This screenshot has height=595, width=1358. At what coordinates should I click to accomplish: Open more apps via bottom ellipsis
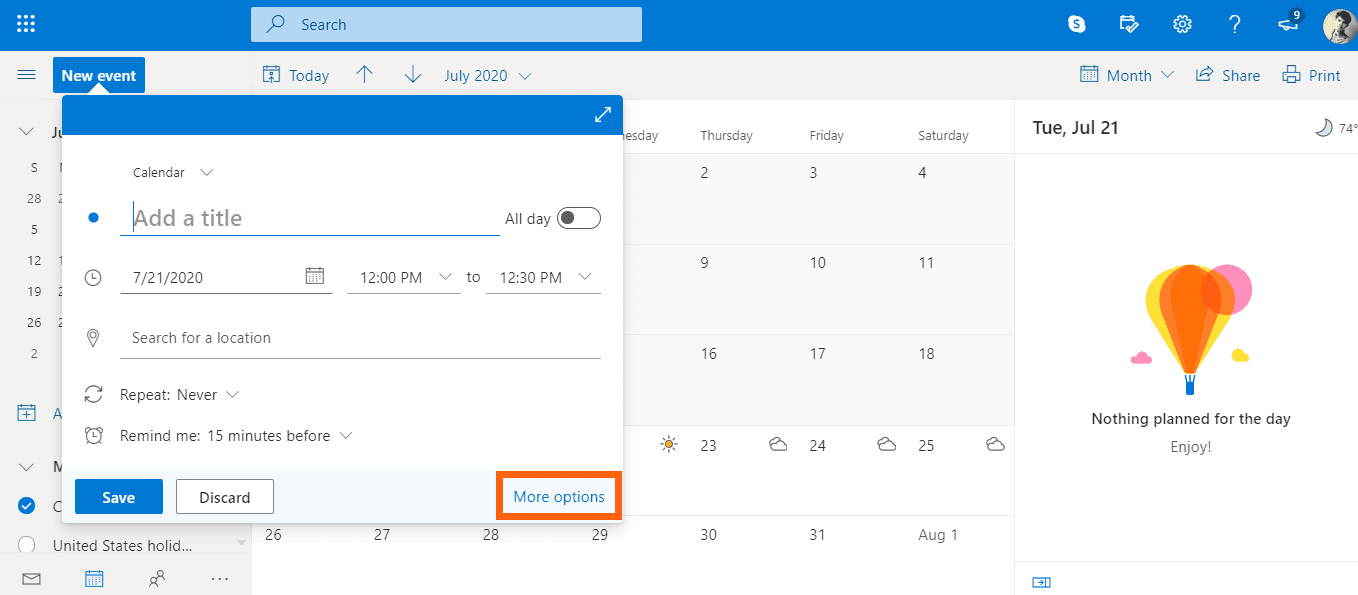pyautogui.click(x=219, y=578)
